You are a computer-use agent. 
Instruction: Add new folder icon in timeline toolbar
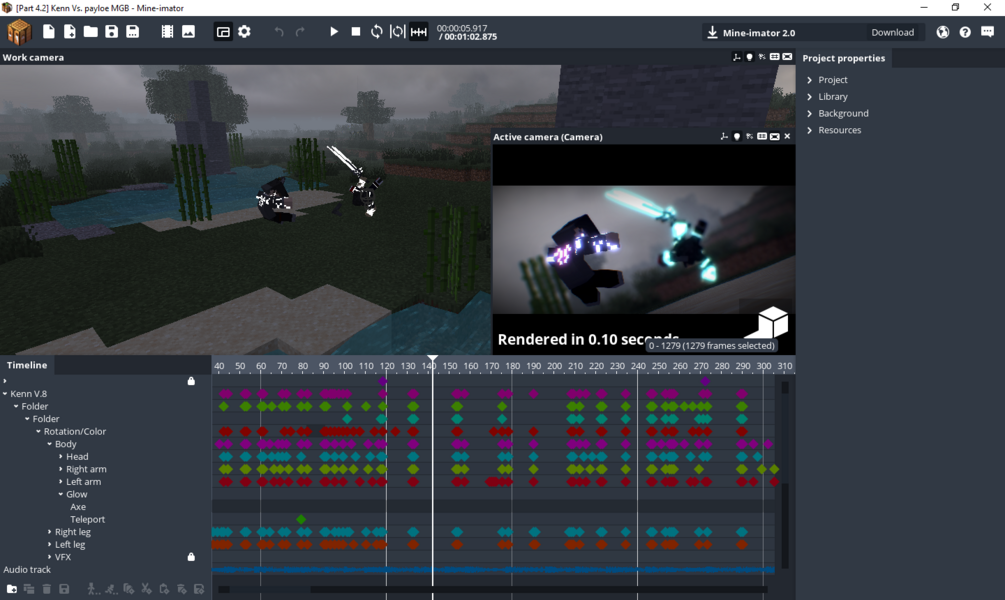click(x=12, y=588)
